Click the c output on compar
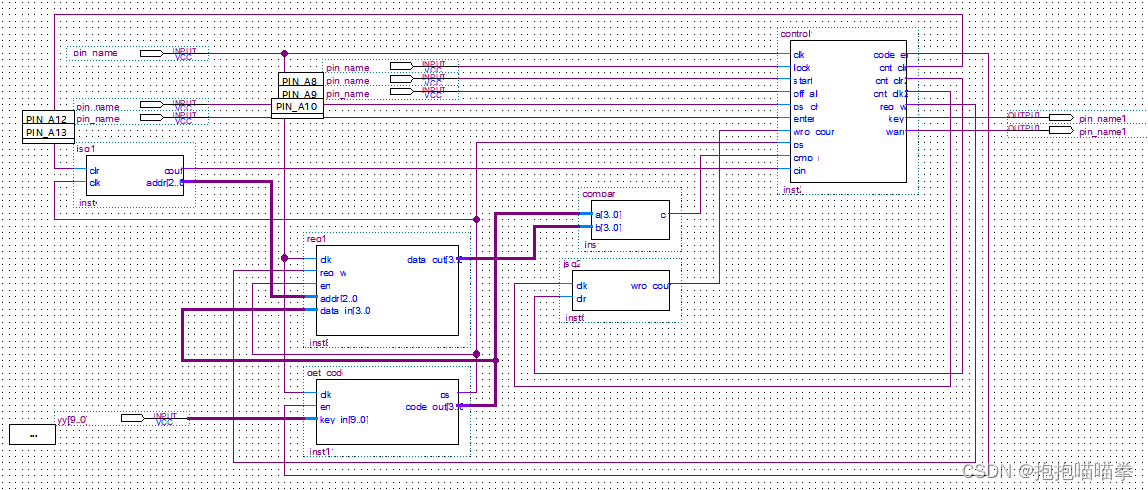Screen dimensions: 1148x490 [663, 215]
